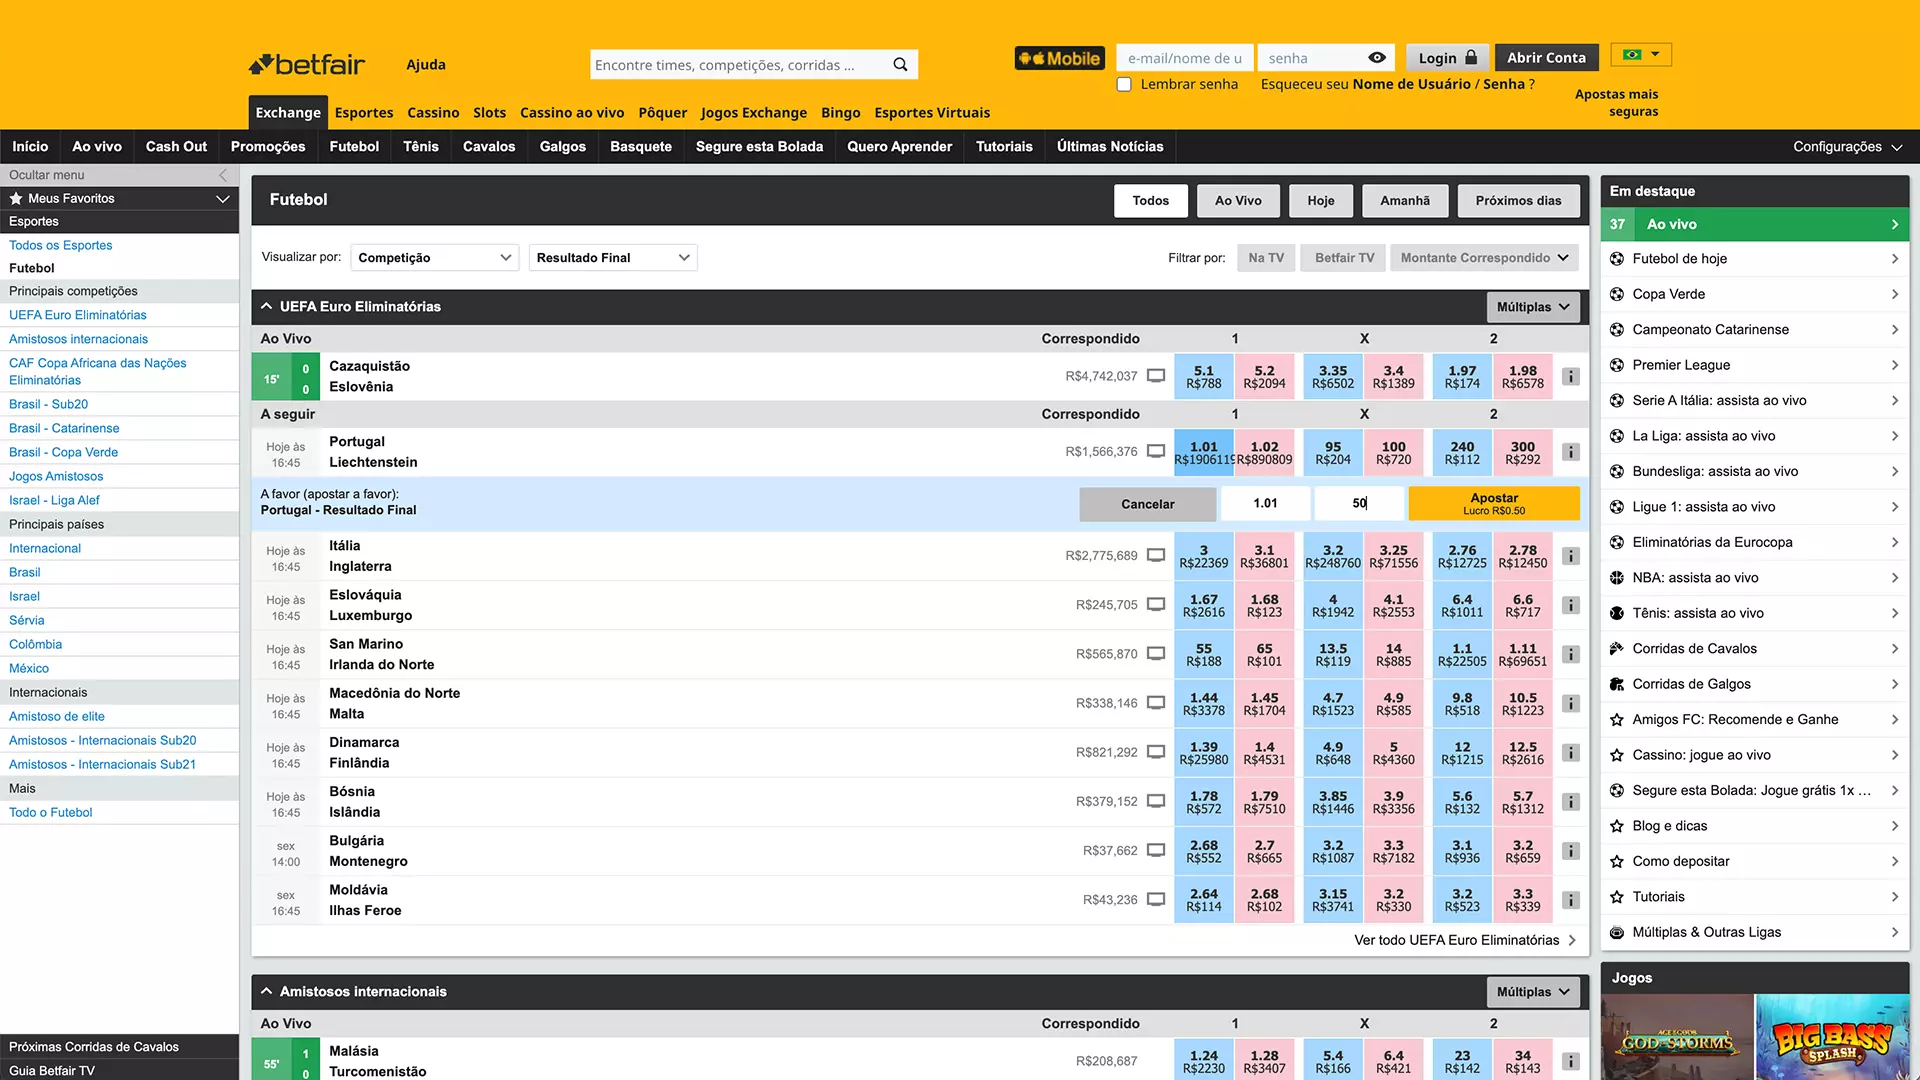Open the Configurações dropdown
1920x1080 pixels.
(1847, 147)
